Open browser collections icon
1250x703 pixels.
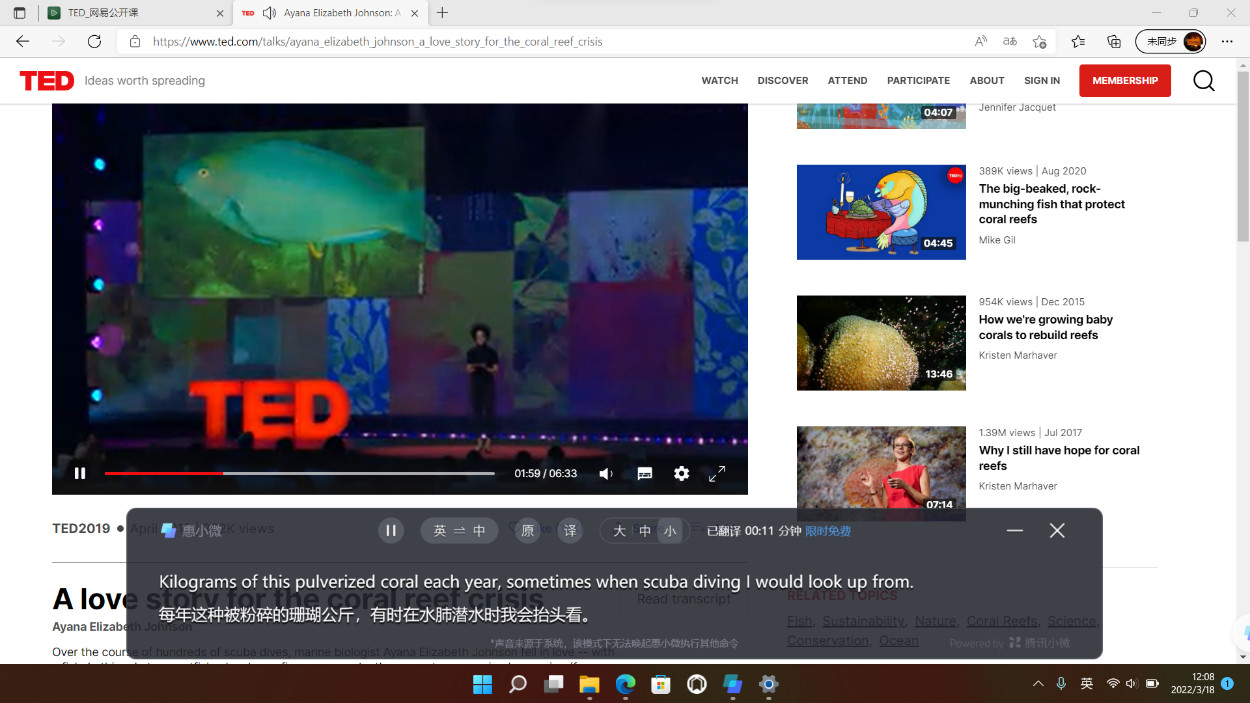pyautogui.click(x=1114, y=41)
